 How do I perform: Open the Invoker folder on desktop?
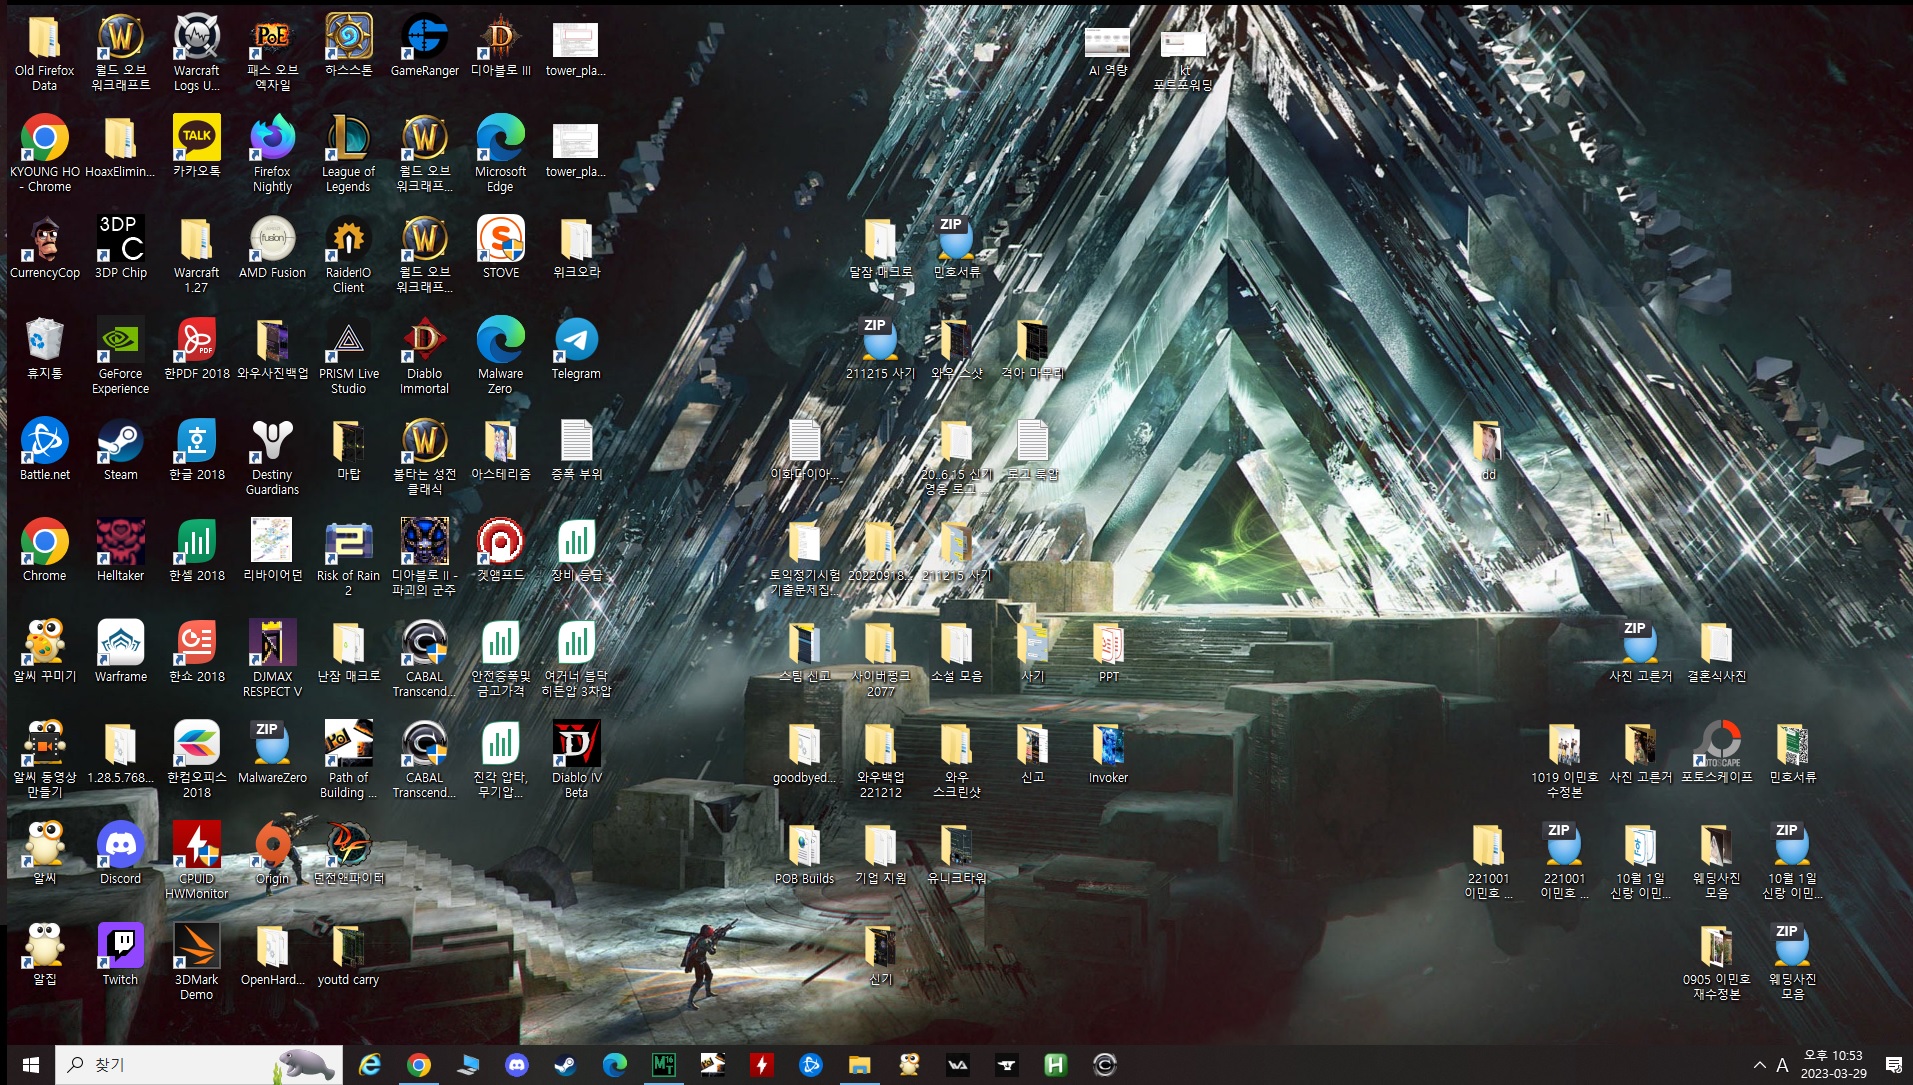(1108, 753)
